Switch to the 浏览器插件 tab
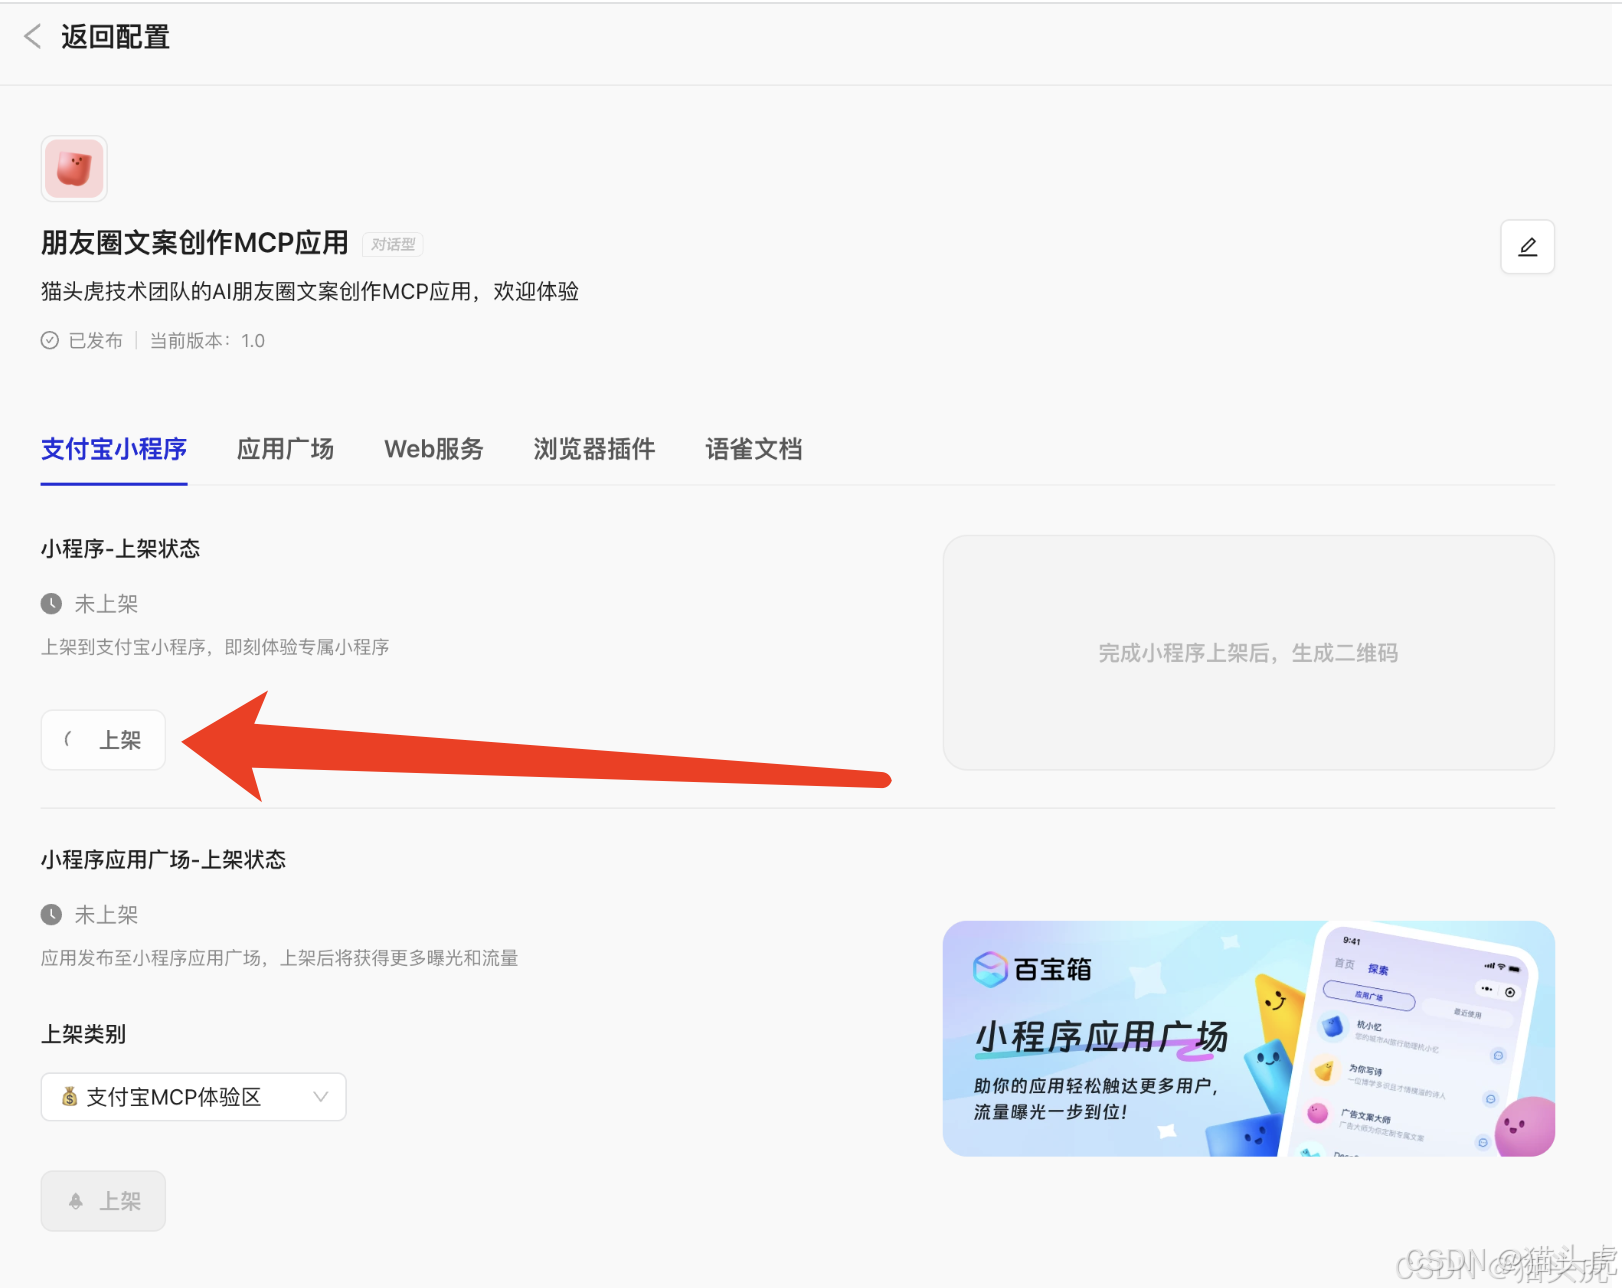Image resolution: width=1622 pixels, height=1288 pixels. click(x=594, y=449)
